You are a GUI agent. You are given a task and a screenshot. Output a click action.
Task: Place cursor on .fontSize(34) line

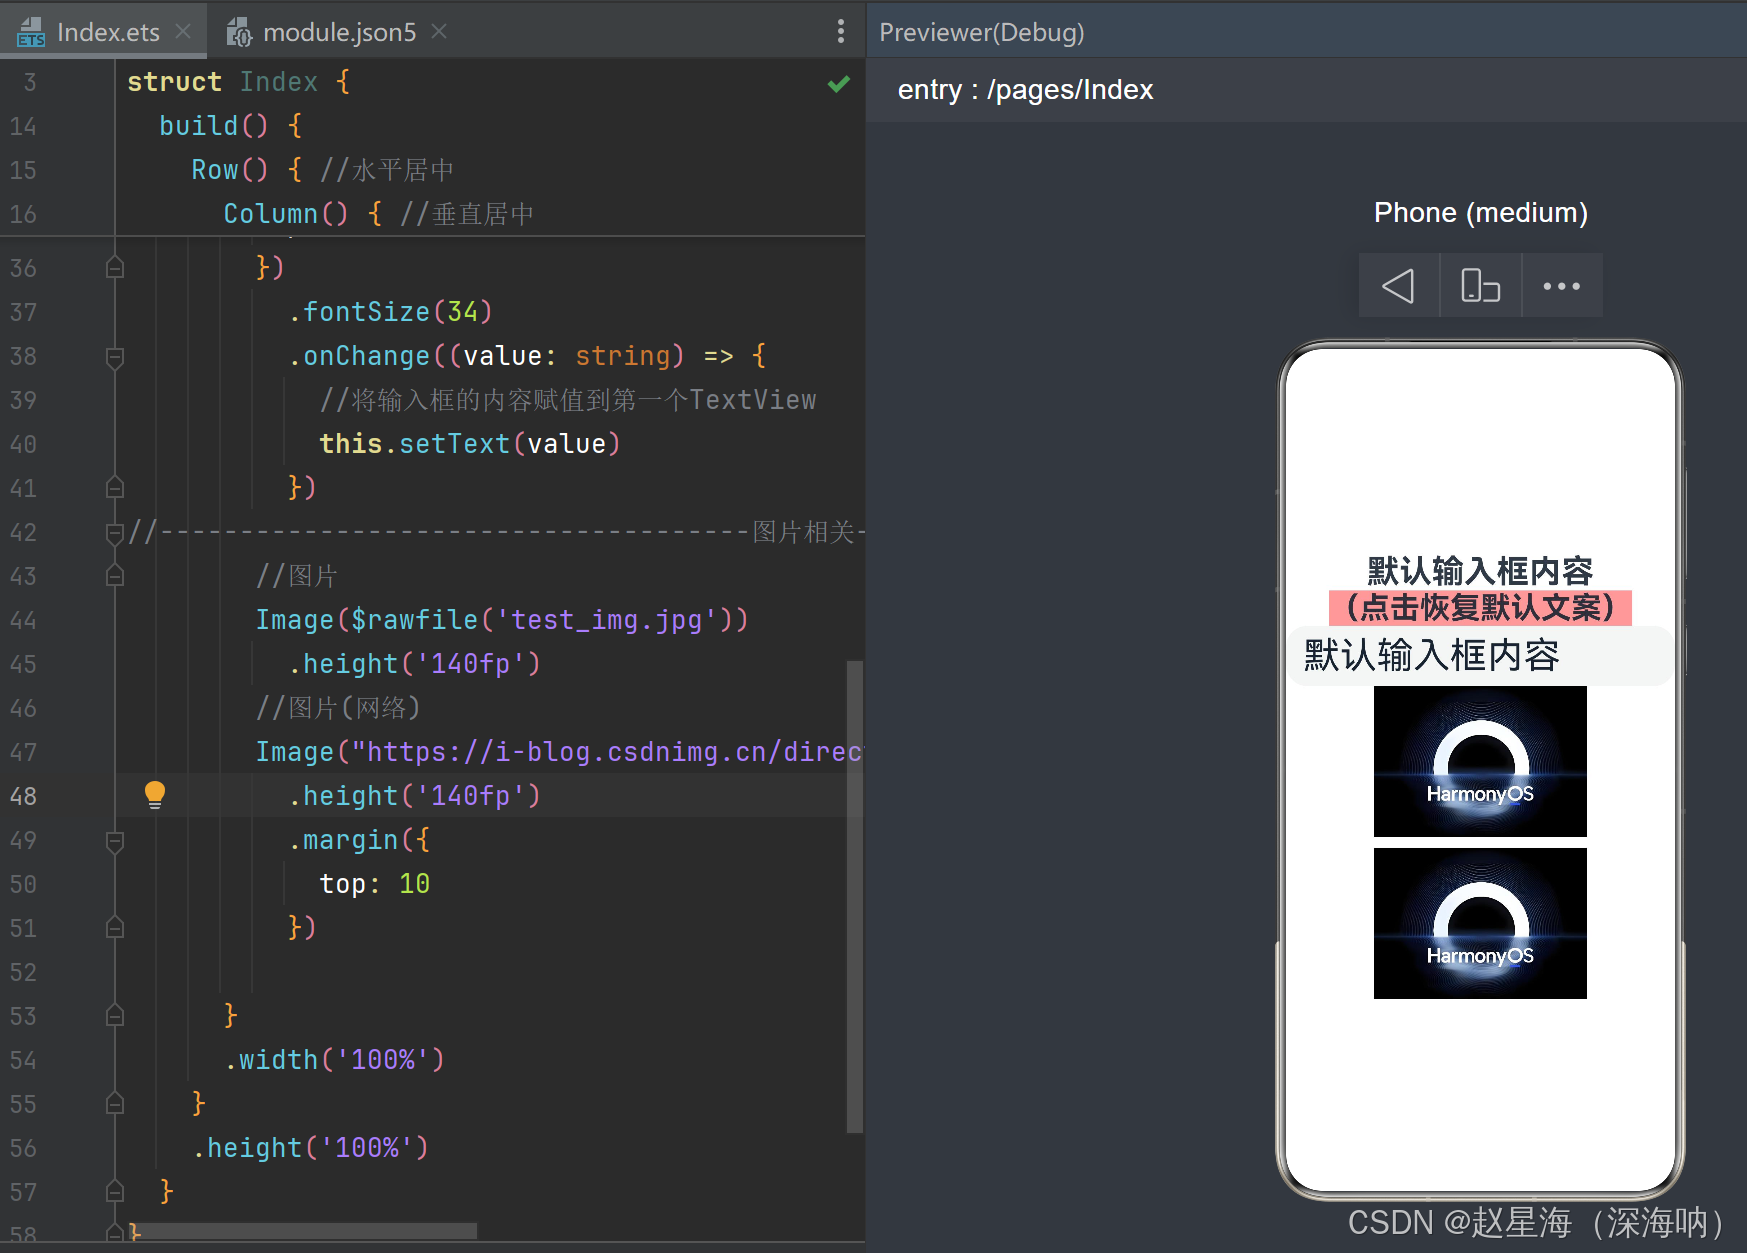390,312
